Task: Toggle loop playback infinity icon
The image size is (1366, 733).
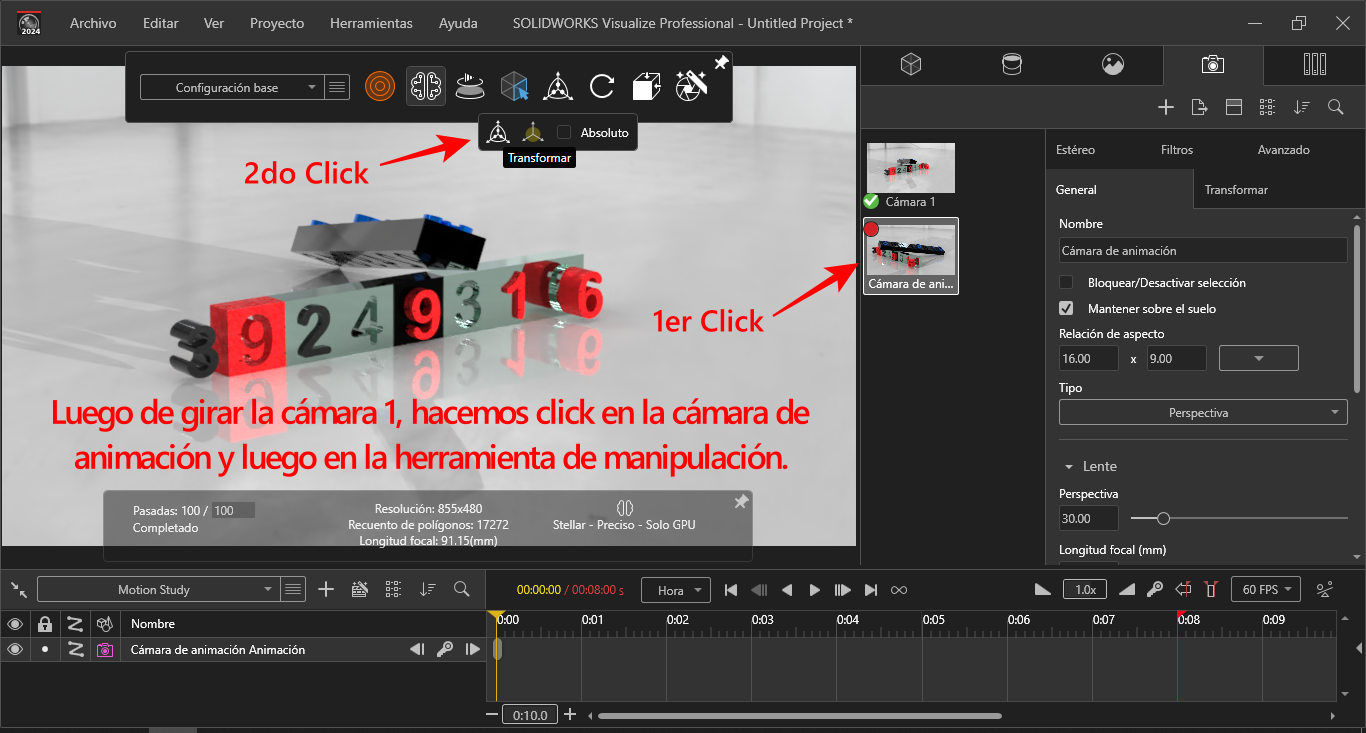Action: click(x=899, y=590)
